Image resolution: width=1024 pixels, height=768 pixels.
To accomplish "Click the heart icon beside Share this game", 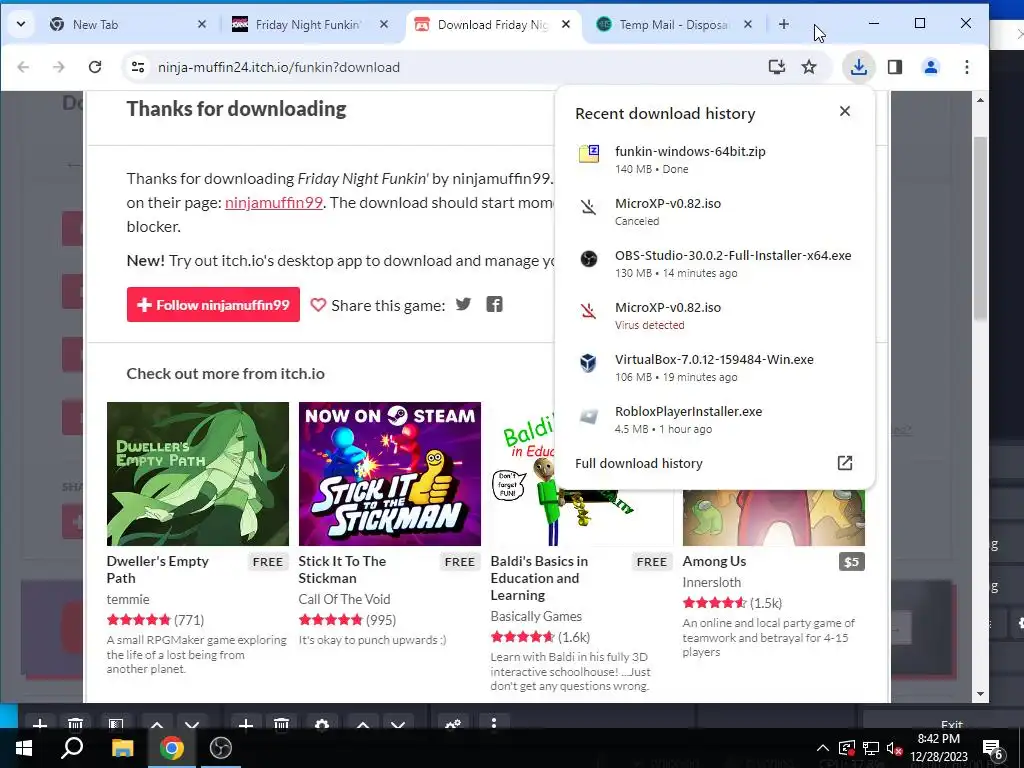I will 317,305.
